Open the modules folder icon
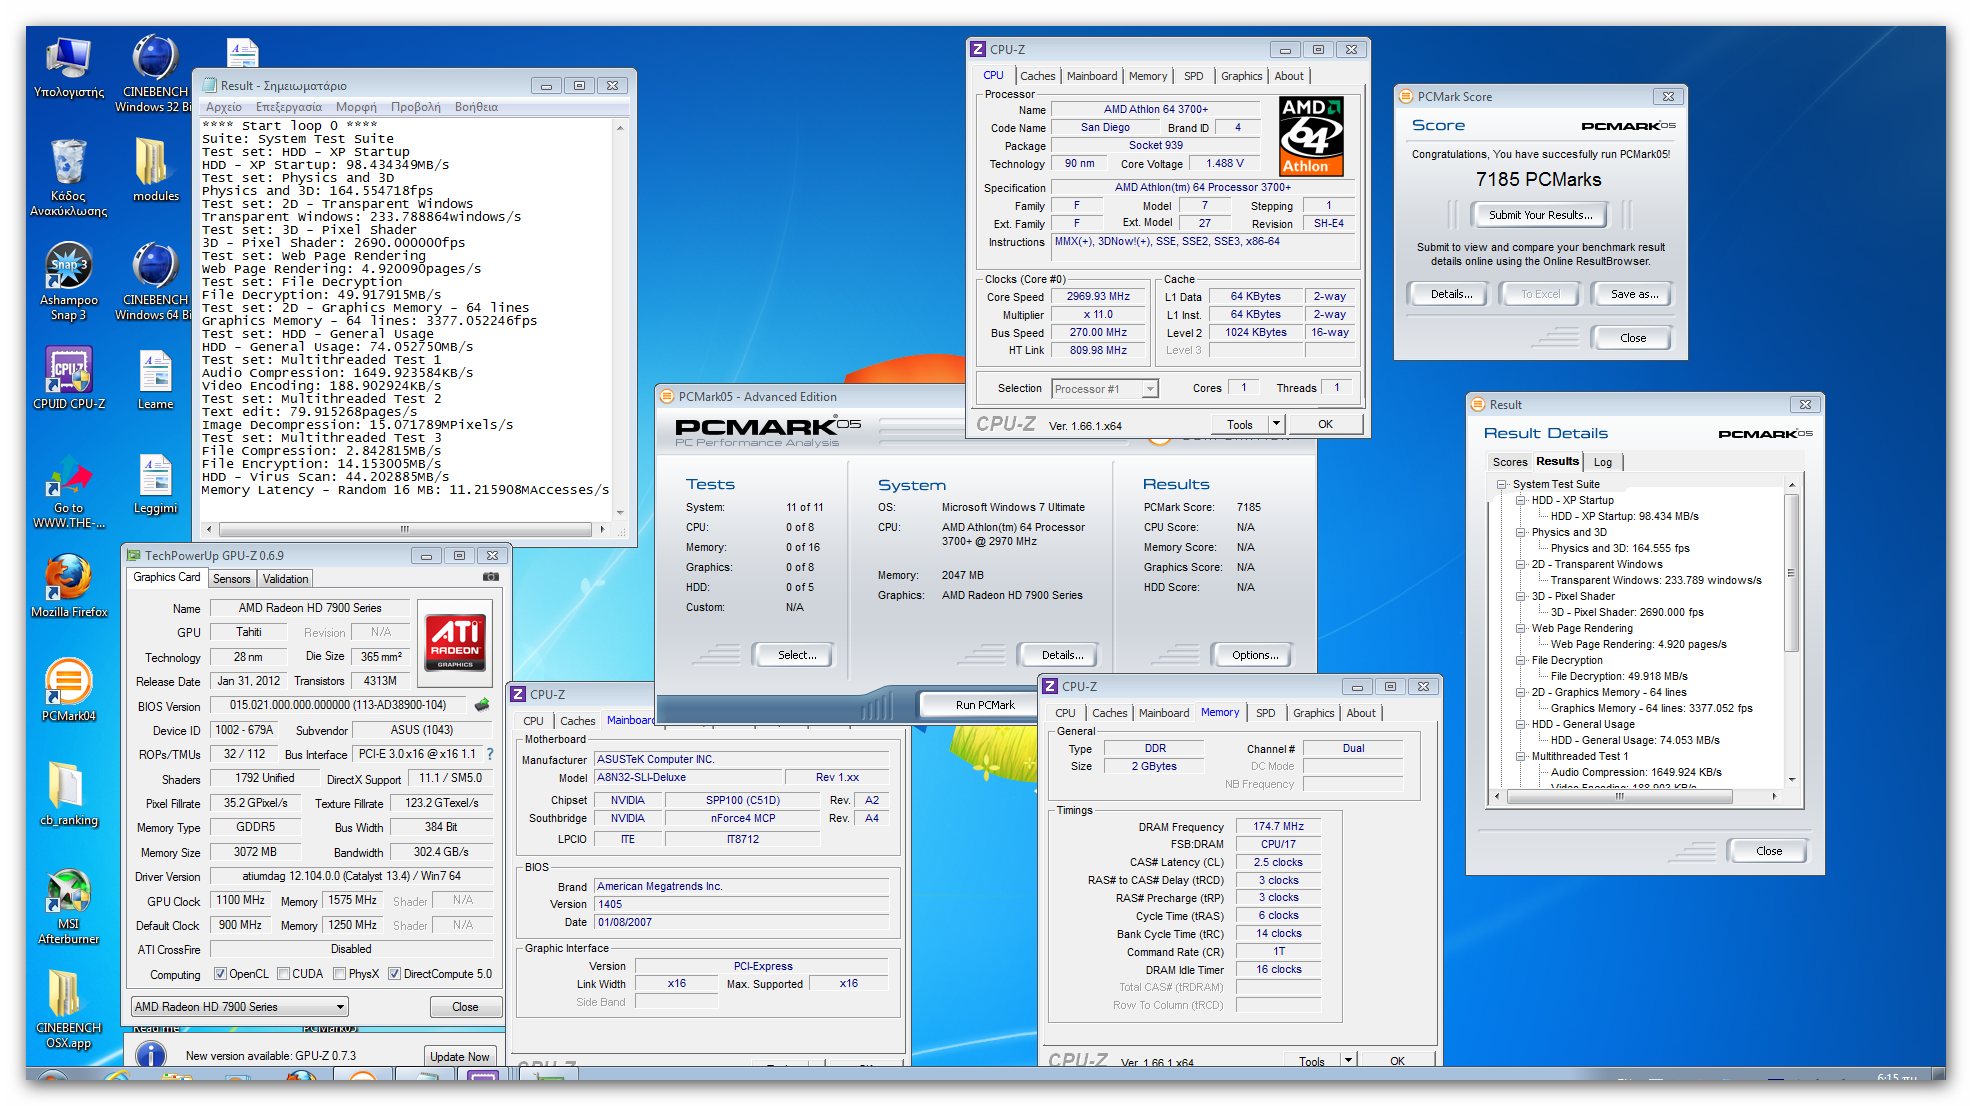 coord(155,170)
